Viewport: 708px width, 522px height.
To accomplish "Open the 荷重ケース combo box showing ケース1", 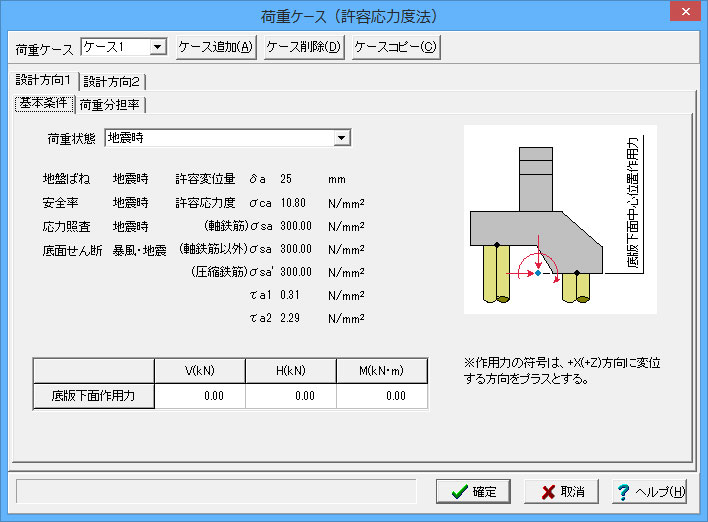I will (x=124, y=47).
